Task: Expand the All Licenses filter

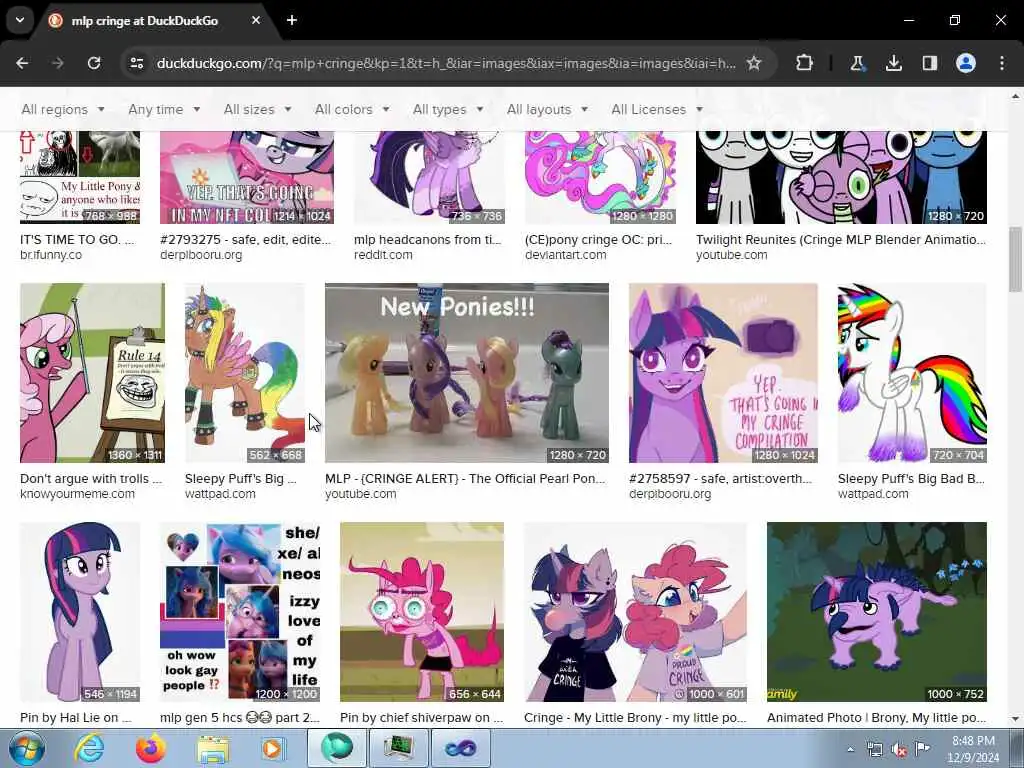Action: point(657,110)
